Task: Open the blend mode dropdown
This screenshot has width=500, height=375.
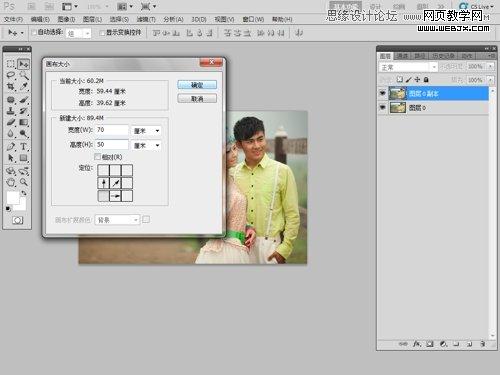Action: coord(408,67)
